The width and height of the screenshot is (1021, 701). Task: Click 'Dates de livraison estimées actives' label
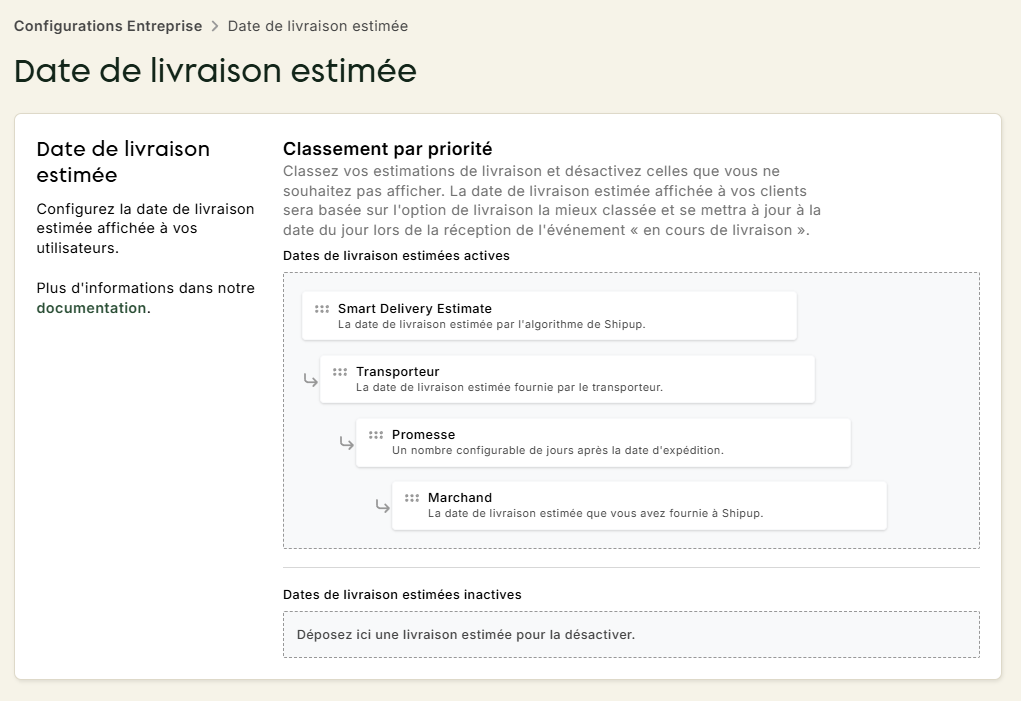pos(396,256)
